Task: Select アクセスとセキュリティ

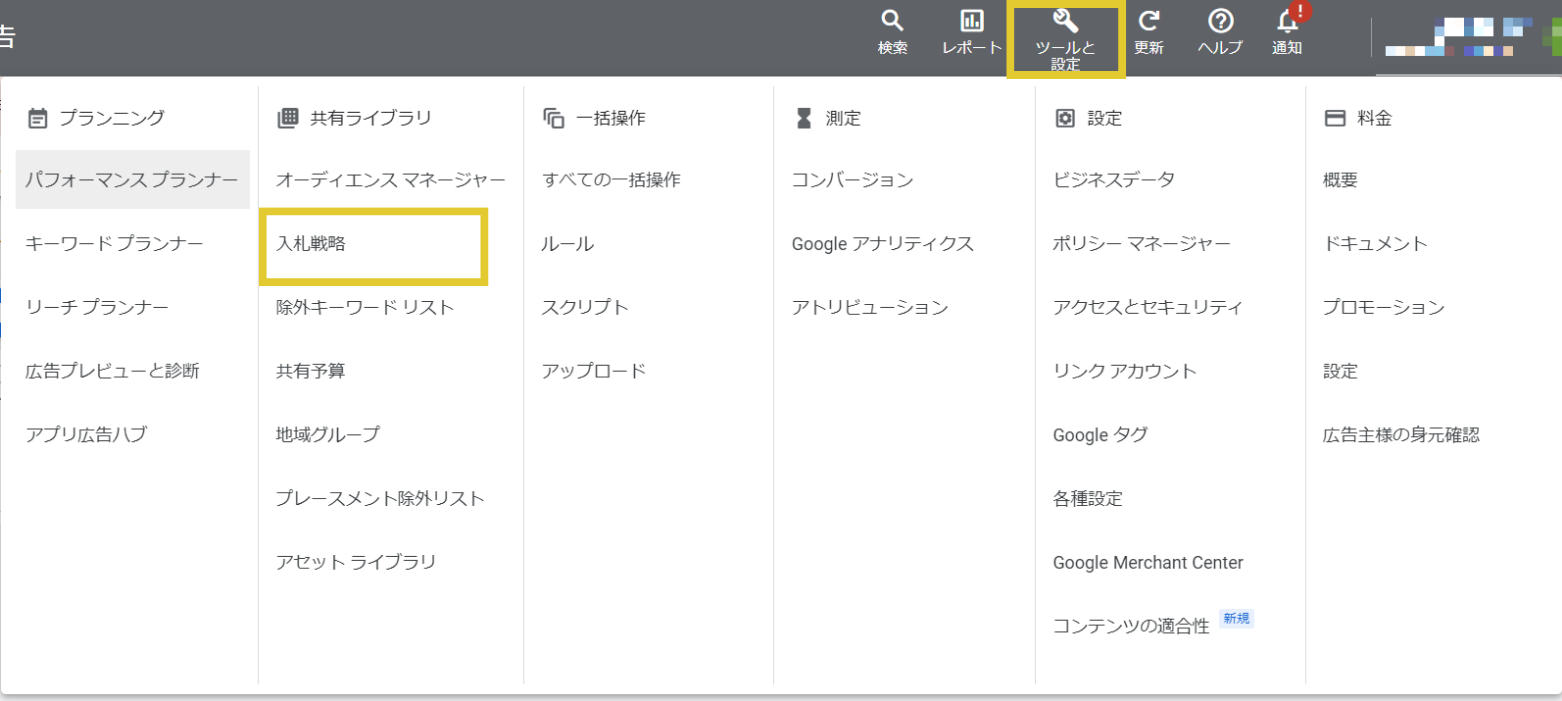Action: pos(1148,307)
